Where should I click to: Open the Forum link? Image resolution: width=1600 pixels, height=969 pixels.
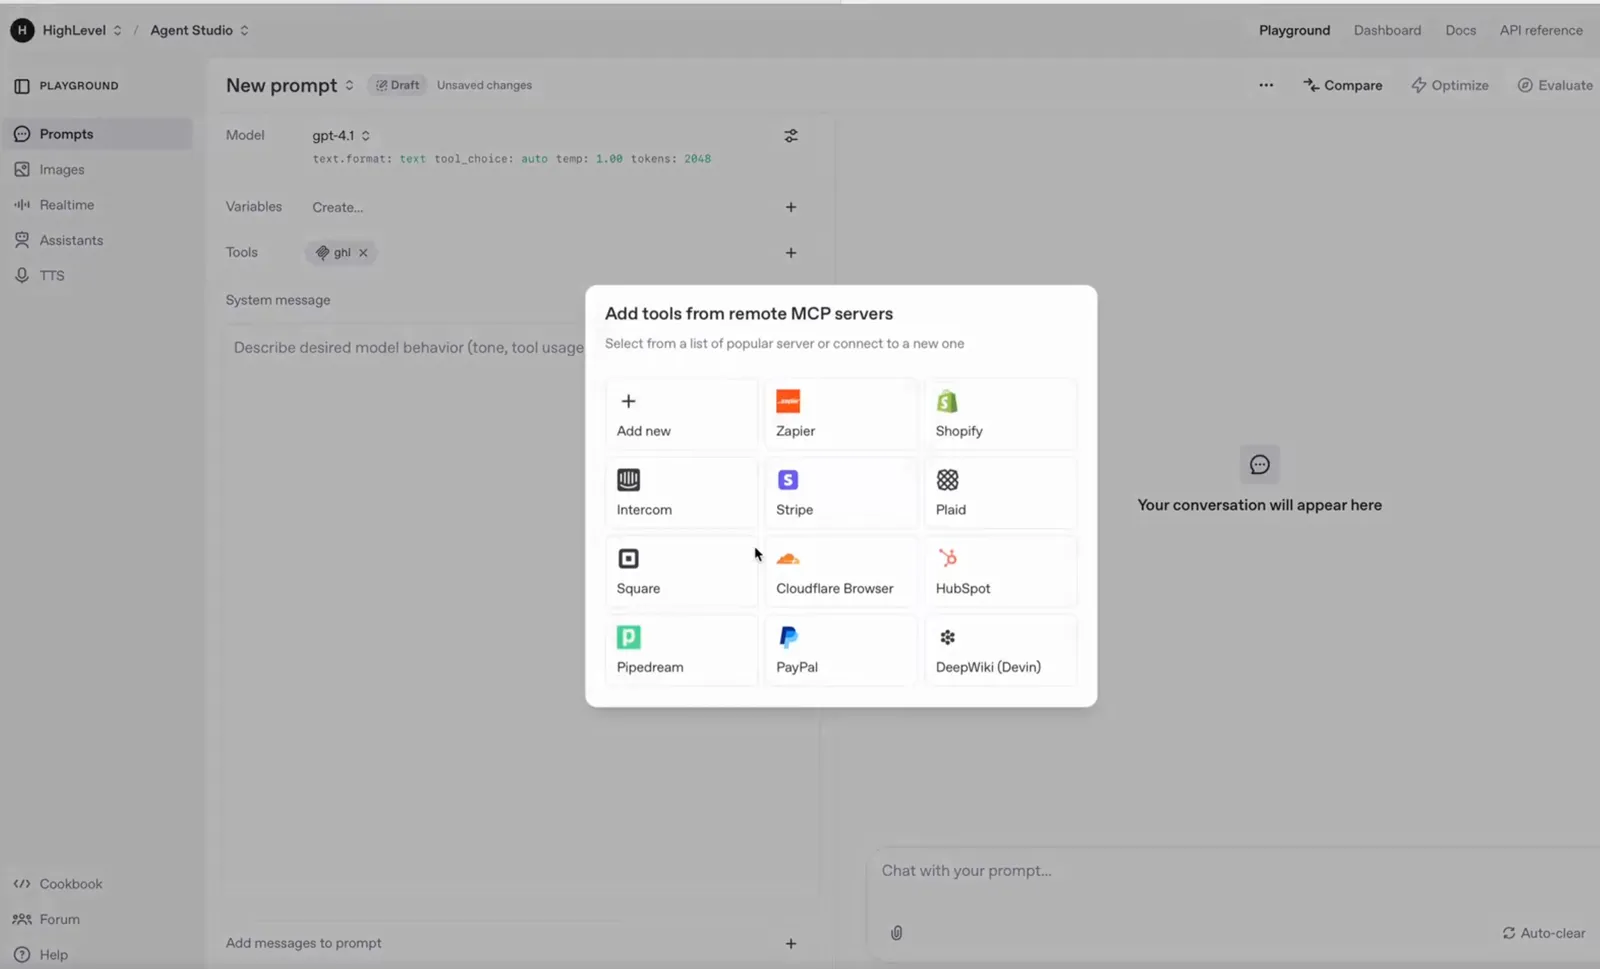47,920
